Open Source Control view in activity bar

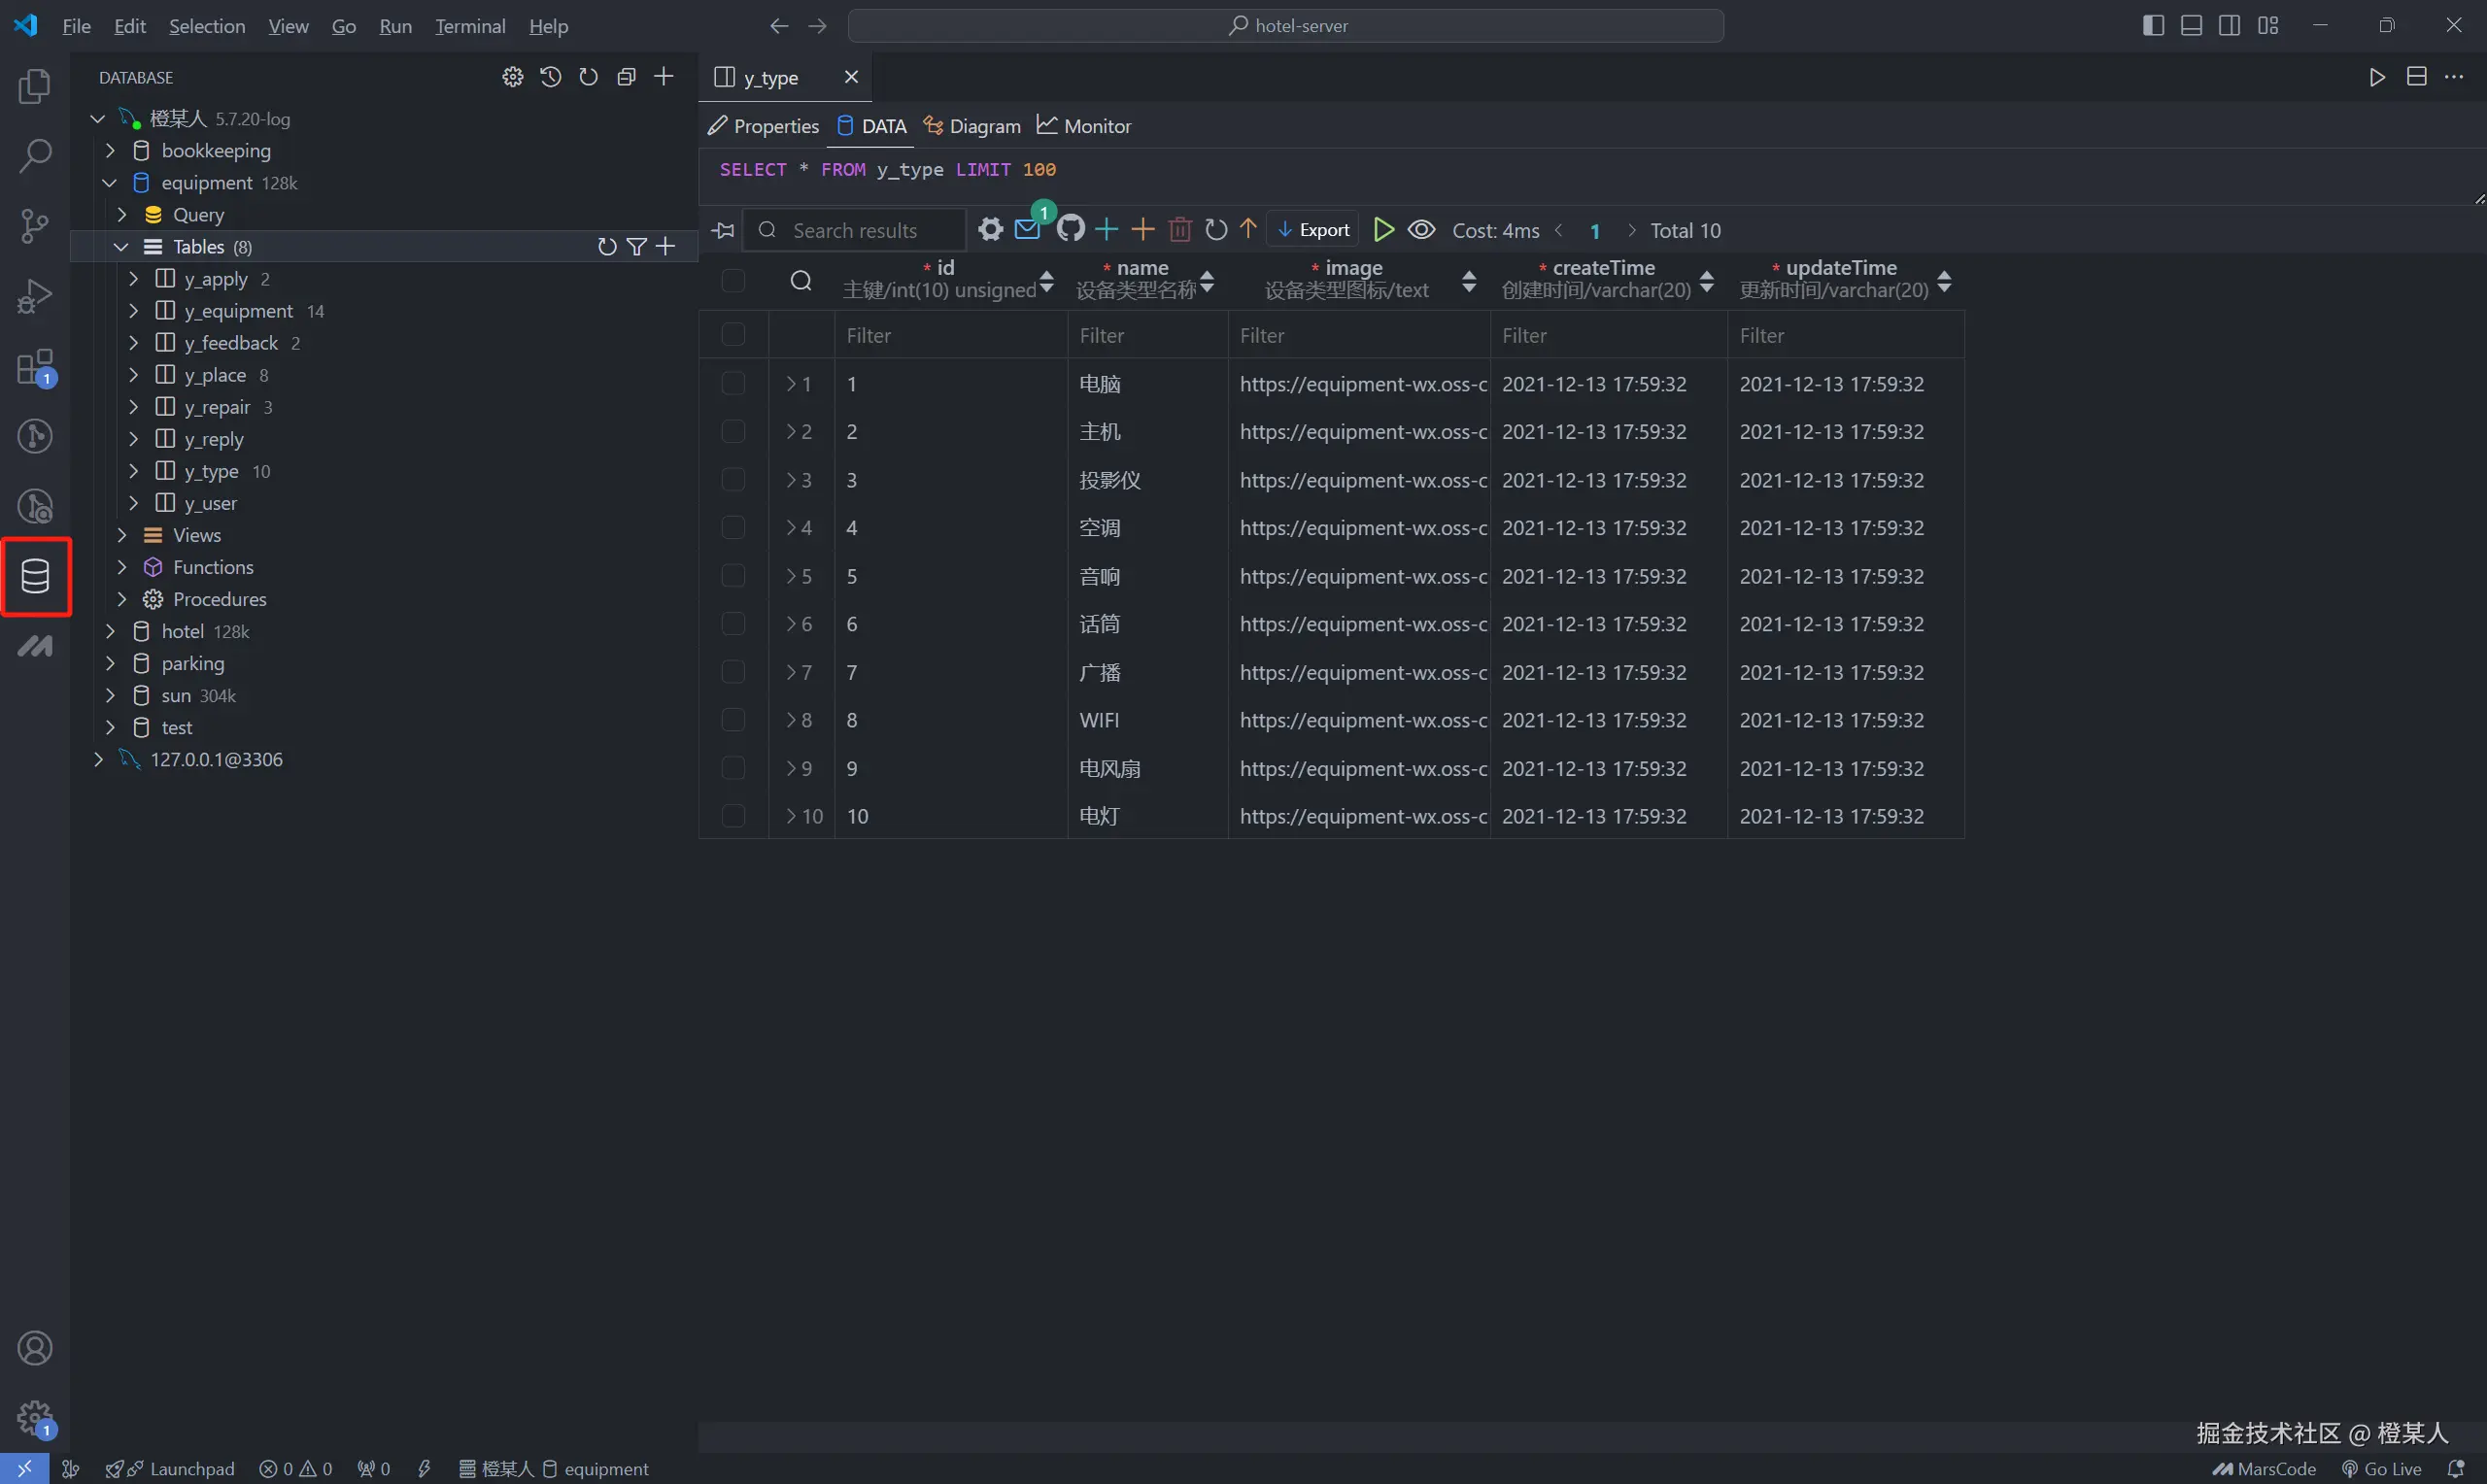[35, 225]
